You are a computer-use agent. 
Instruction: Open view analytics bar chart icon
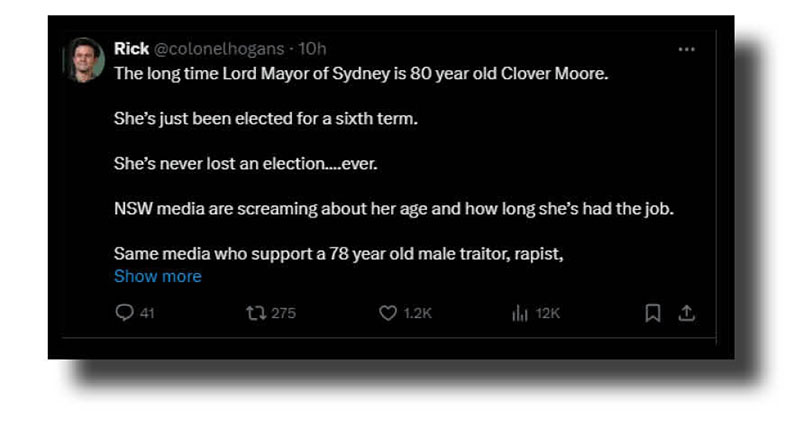[x=520, y=313]
